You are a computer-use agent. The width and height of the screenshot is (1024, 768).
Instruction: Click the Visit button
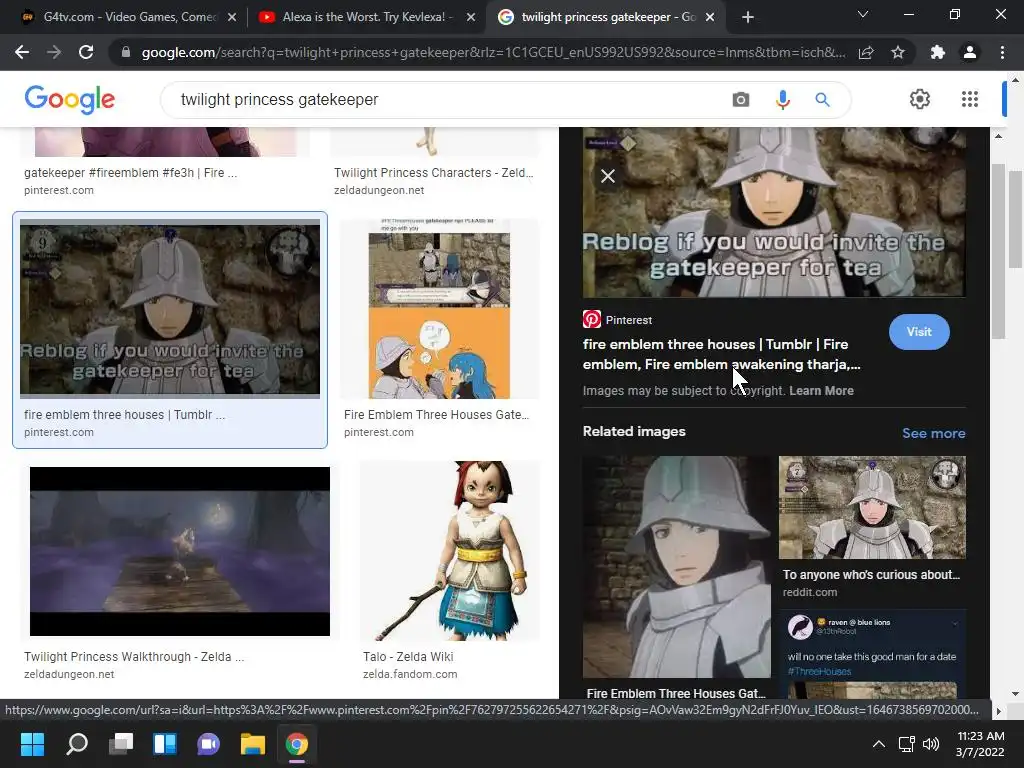click(919, 332)
